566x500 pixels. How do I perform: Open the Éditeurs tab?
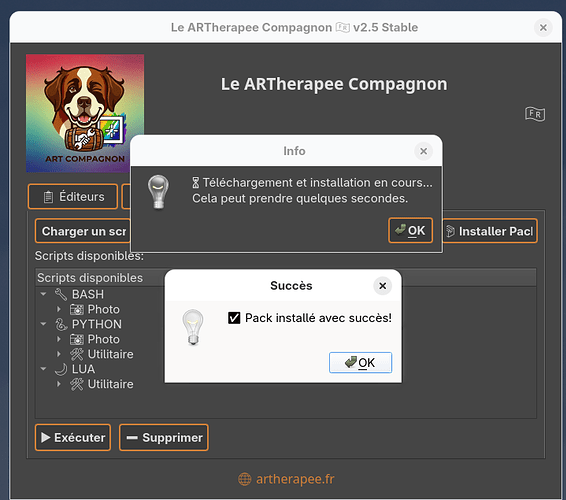point(73,197)
